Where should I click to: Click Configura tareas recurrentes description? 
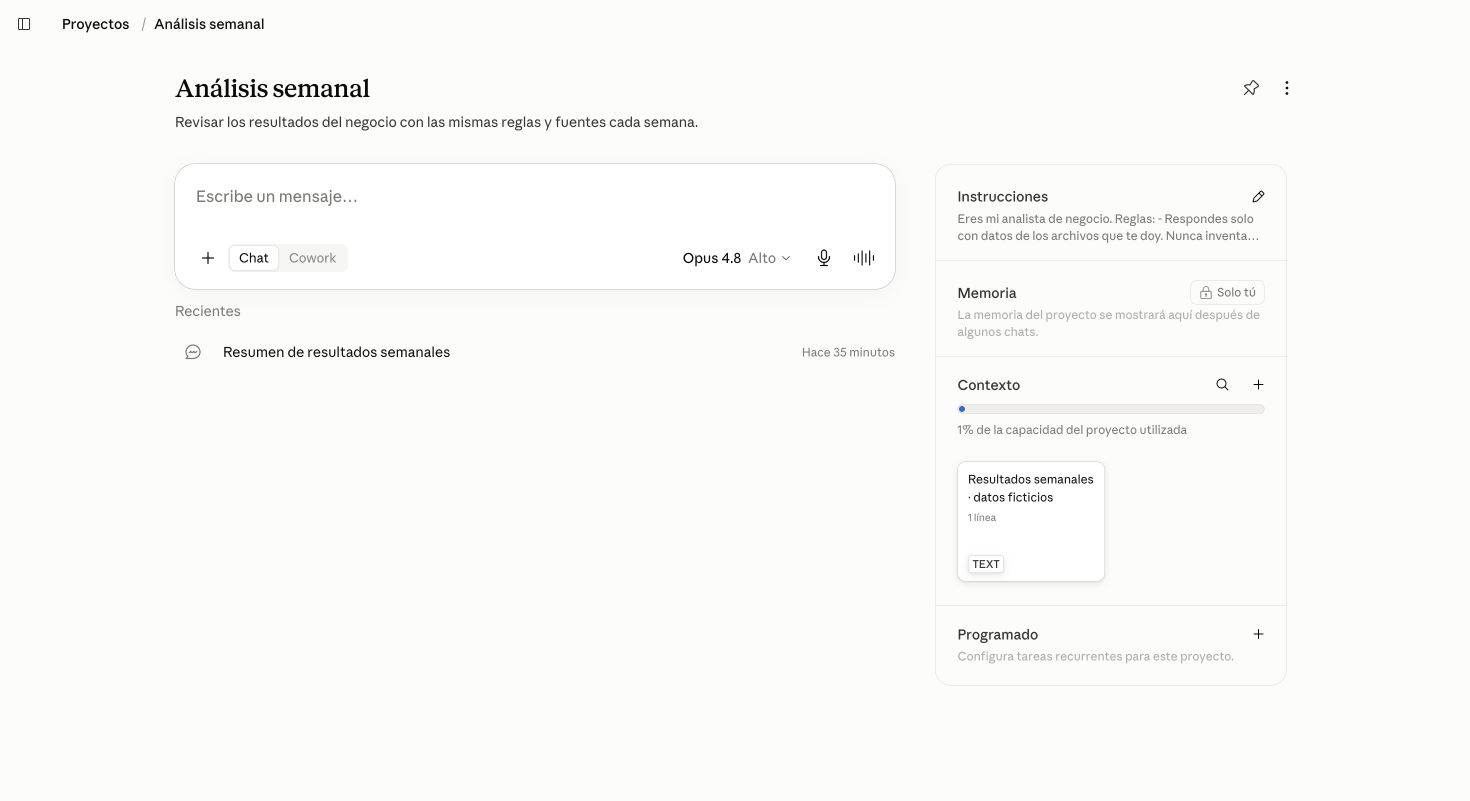coord(1095,657)
